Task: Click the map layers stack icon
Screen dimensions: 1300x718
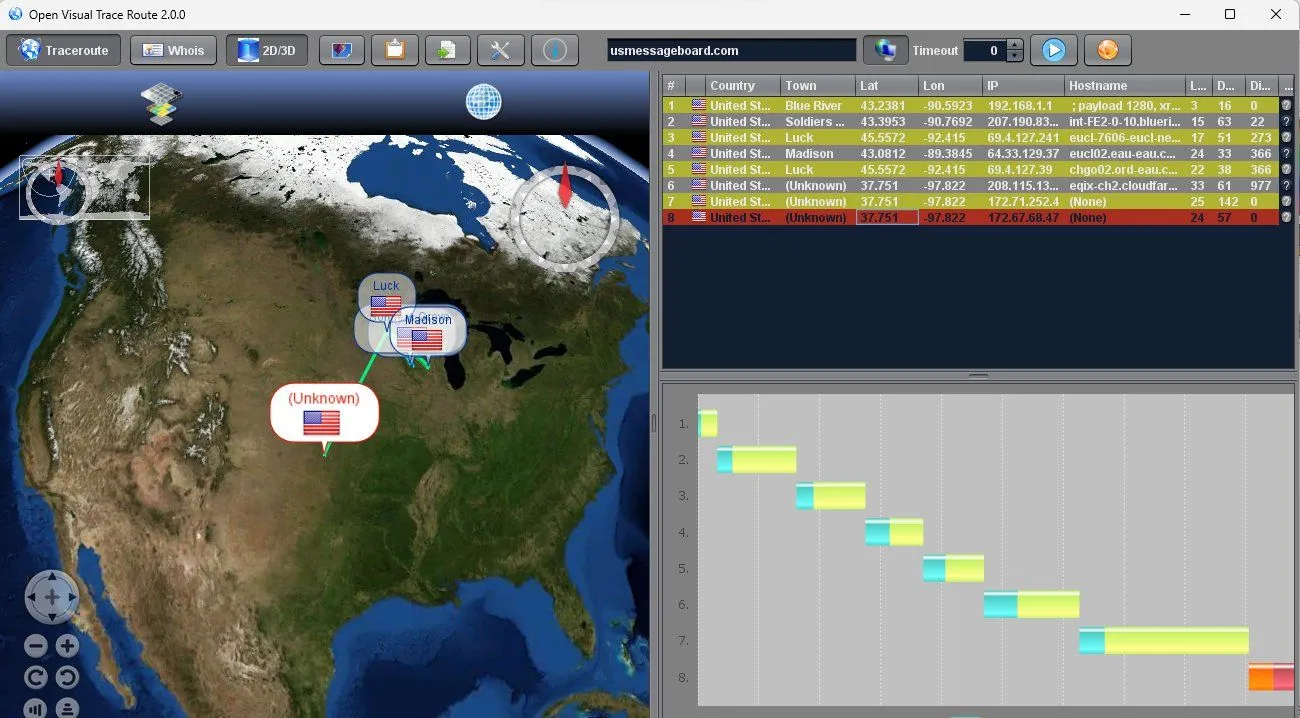Action: coord(160,103)
